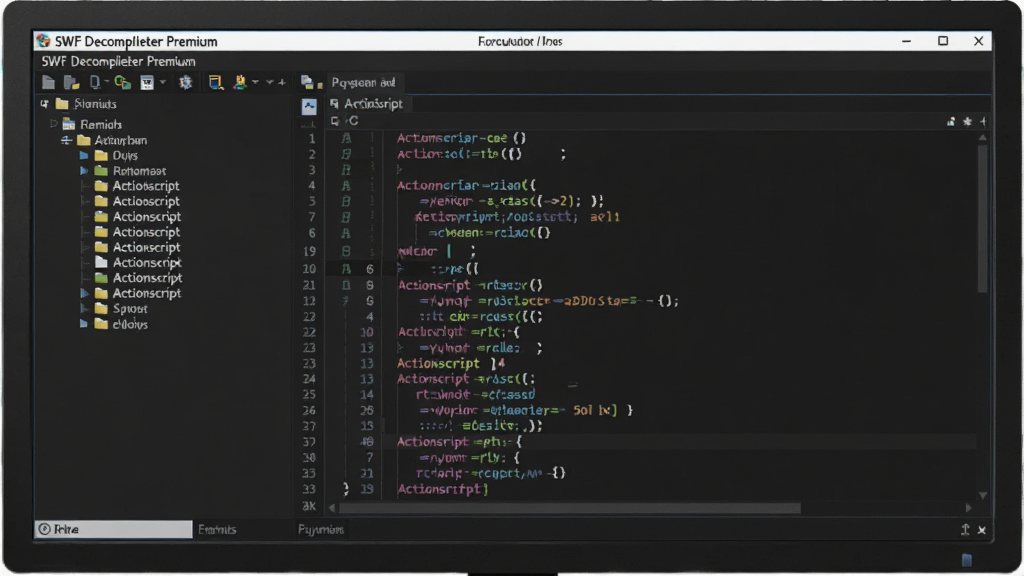1024x576 pixels.
Task: Open the dropdown arrow right after the colorful figure icon
Action: click(255, 82)
